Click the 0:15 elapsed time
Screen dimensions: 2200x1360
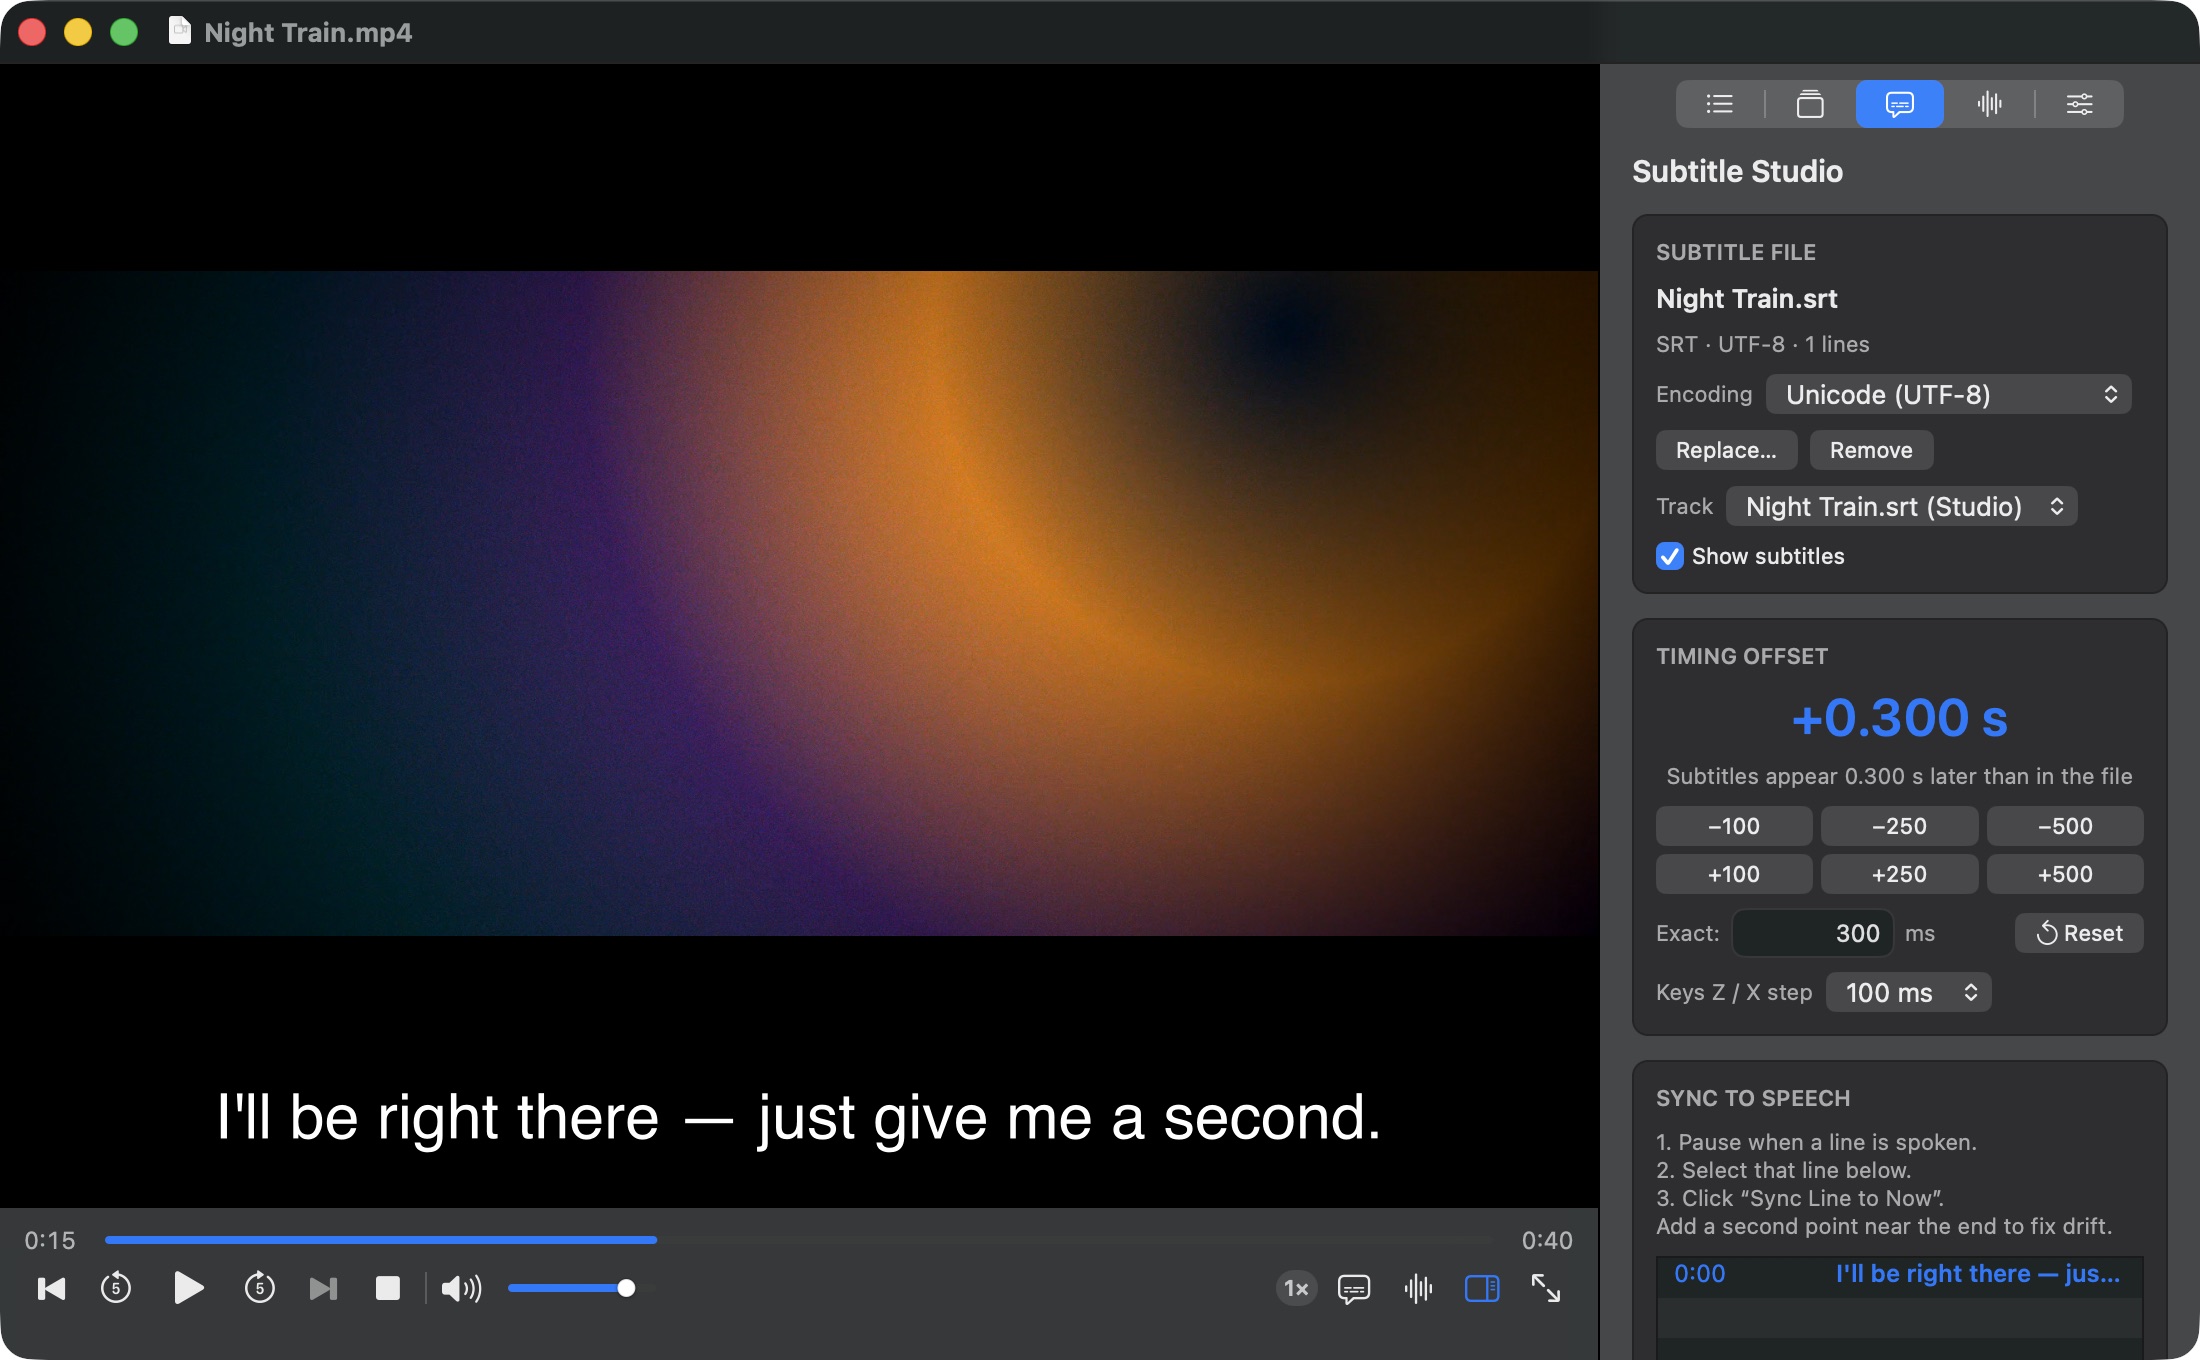tap(50, 1240)
